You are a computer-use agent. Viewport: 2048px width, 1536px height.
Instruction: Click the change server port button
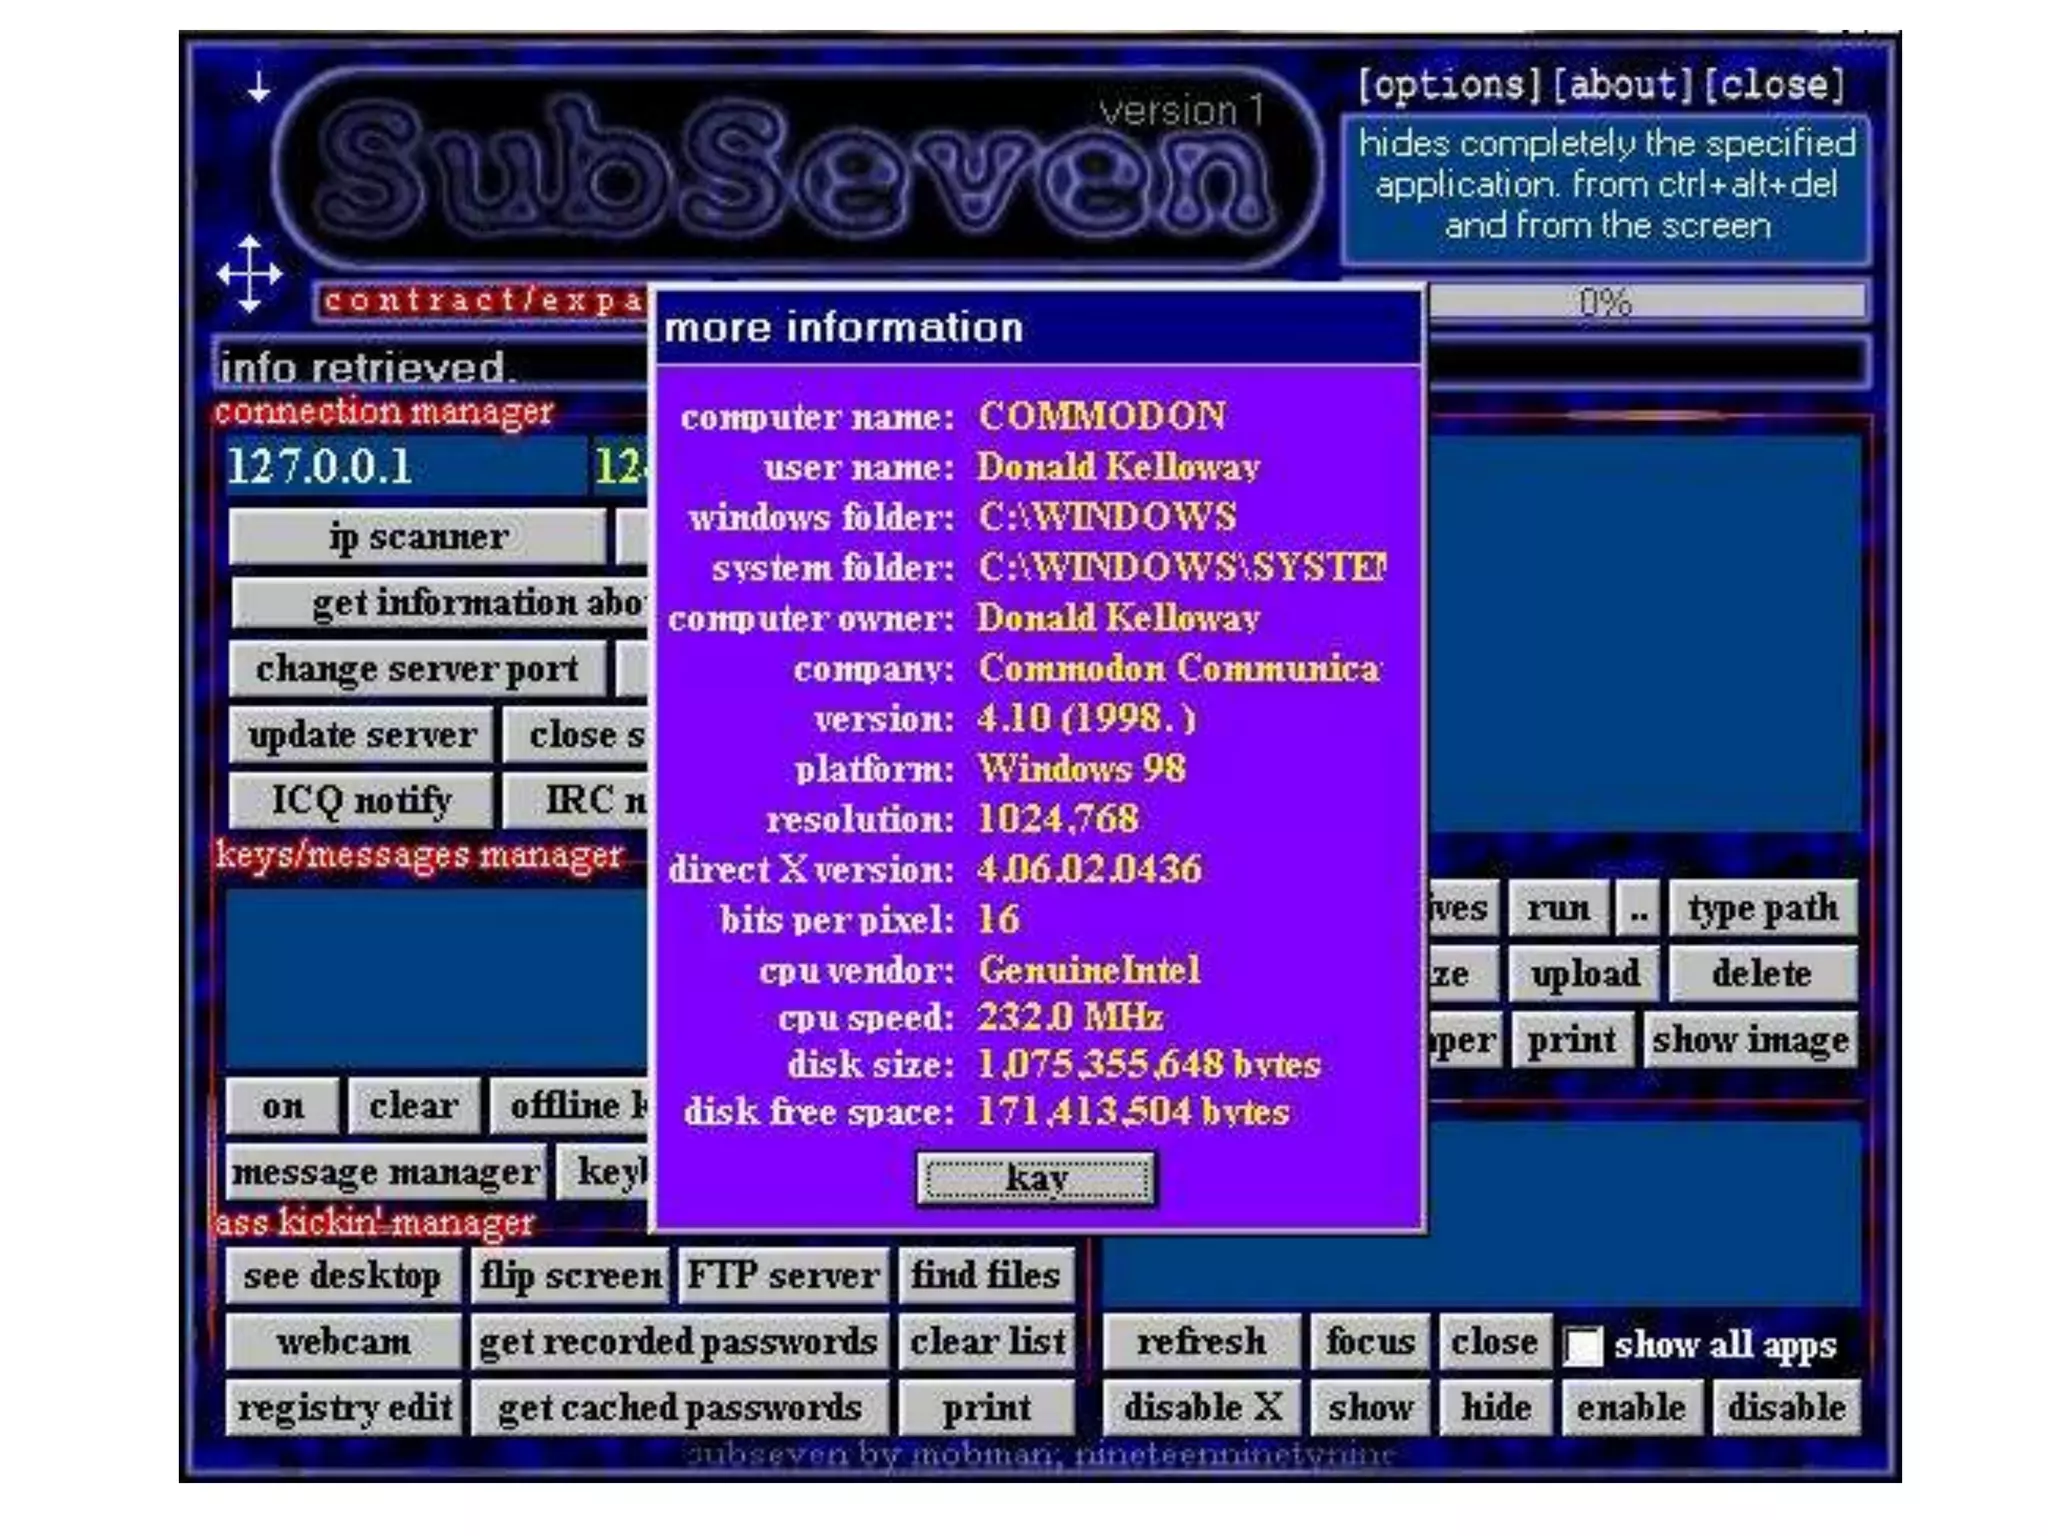[417, 669]
